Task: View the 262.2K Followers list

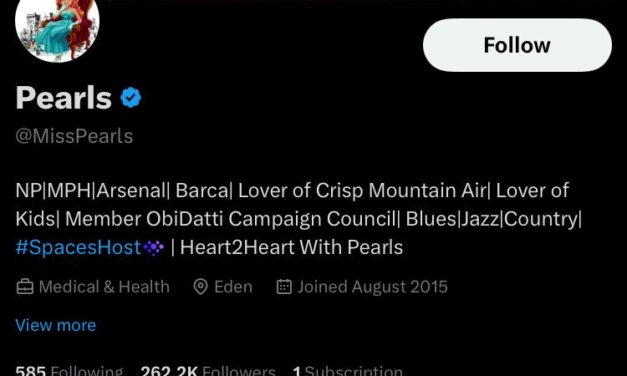Action: tap(208, 370)
